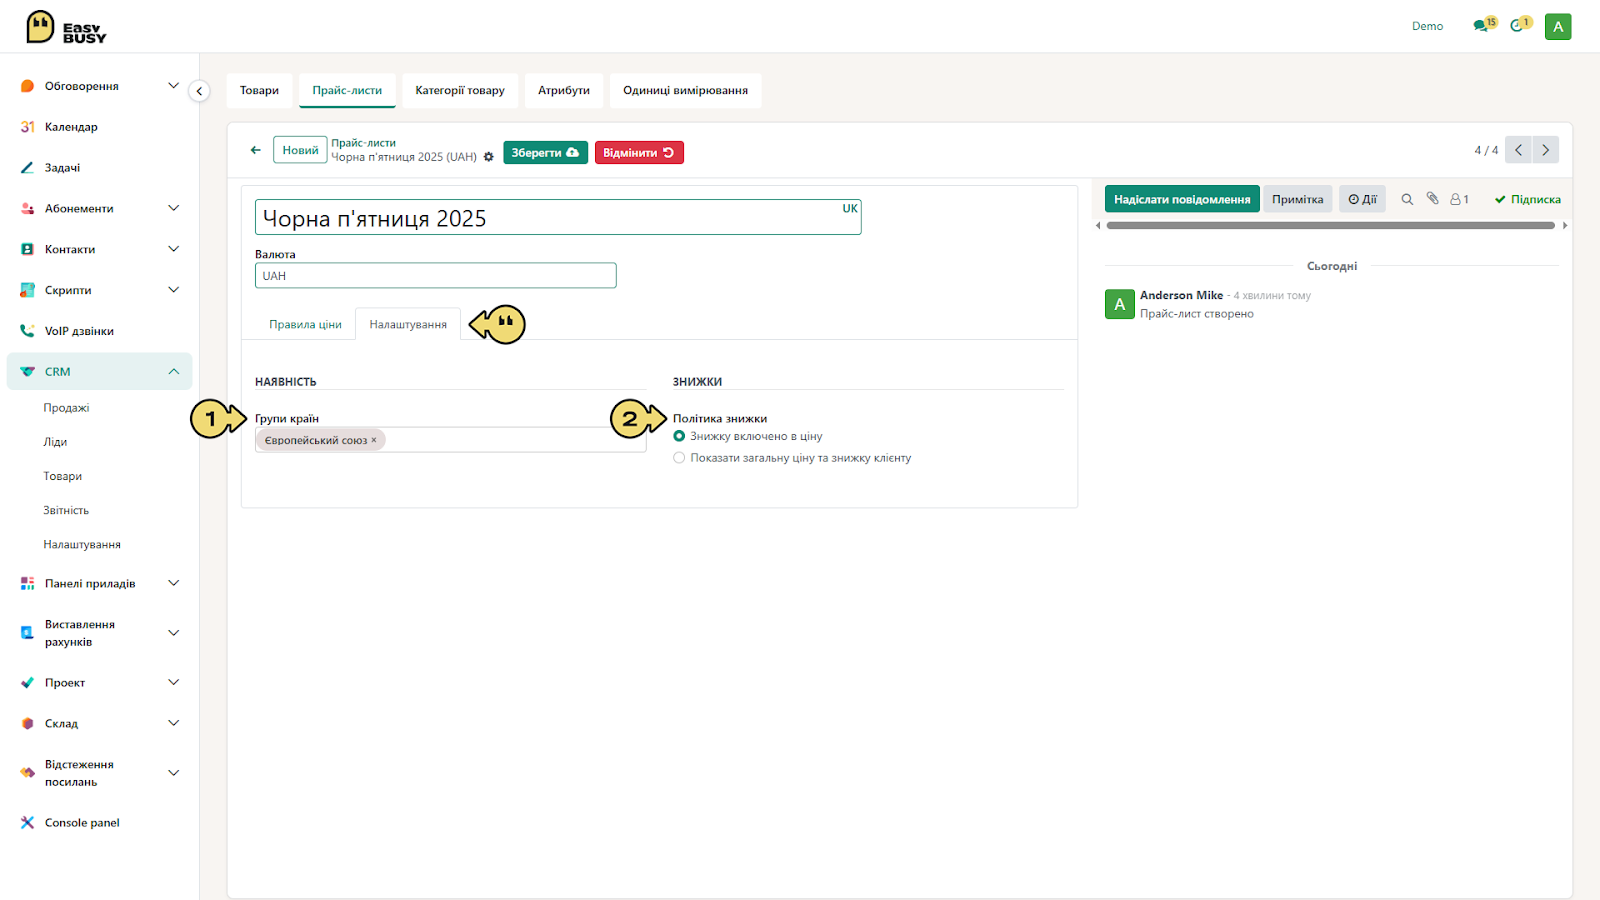The width and height of the screenshot is (1600, 900).
Task: Click Контакти sidebar icon
Action: (28, 249)
